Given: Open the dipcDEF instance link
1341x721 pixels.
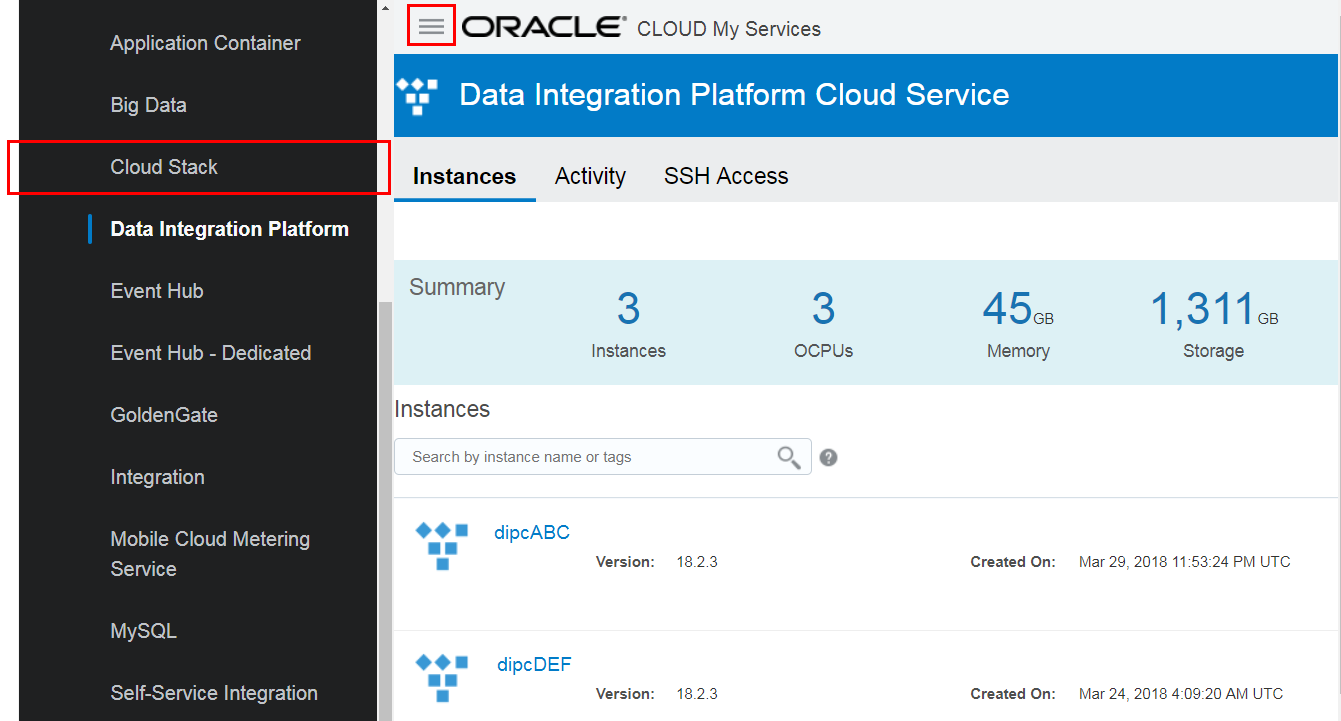Looking at the screenshot, I should pyautogui.click(x=533, y=664).
